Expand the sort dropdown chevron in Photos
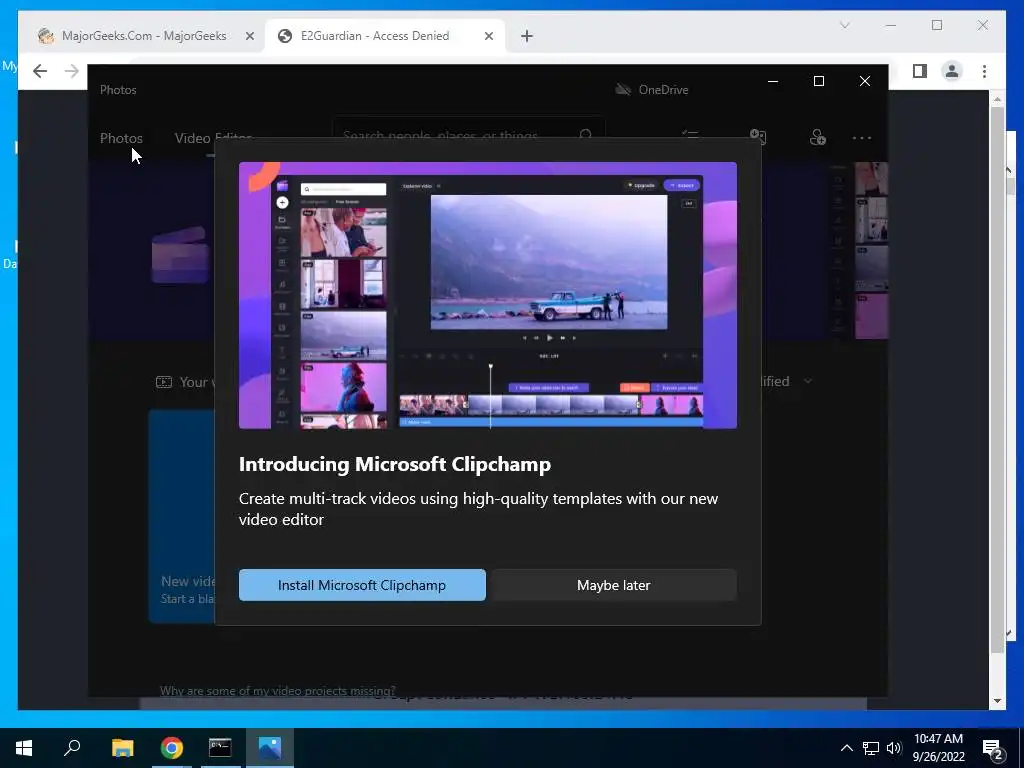 pyautogui.click(x=808, y=381)
